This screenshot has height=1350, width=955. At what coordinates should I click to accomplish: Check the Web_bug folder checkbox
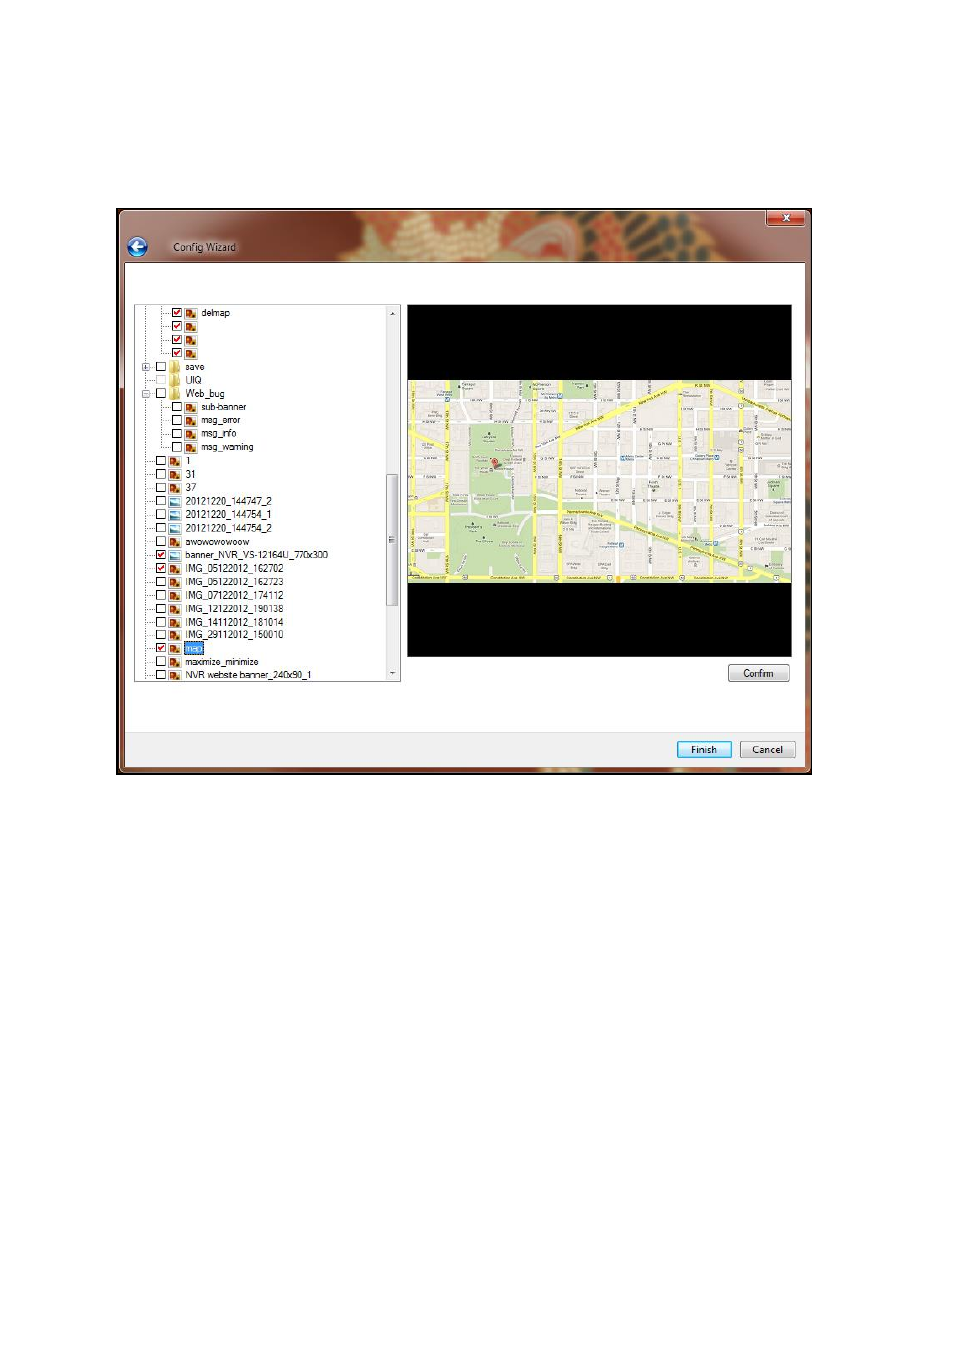coord(161,394)
